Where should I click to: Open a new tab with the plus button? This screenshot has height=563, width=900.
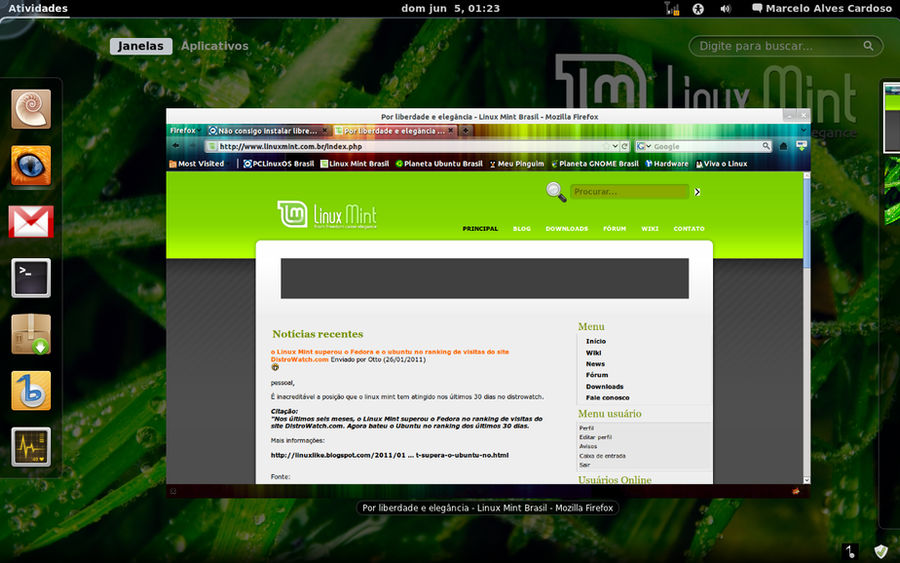point(465,131)
